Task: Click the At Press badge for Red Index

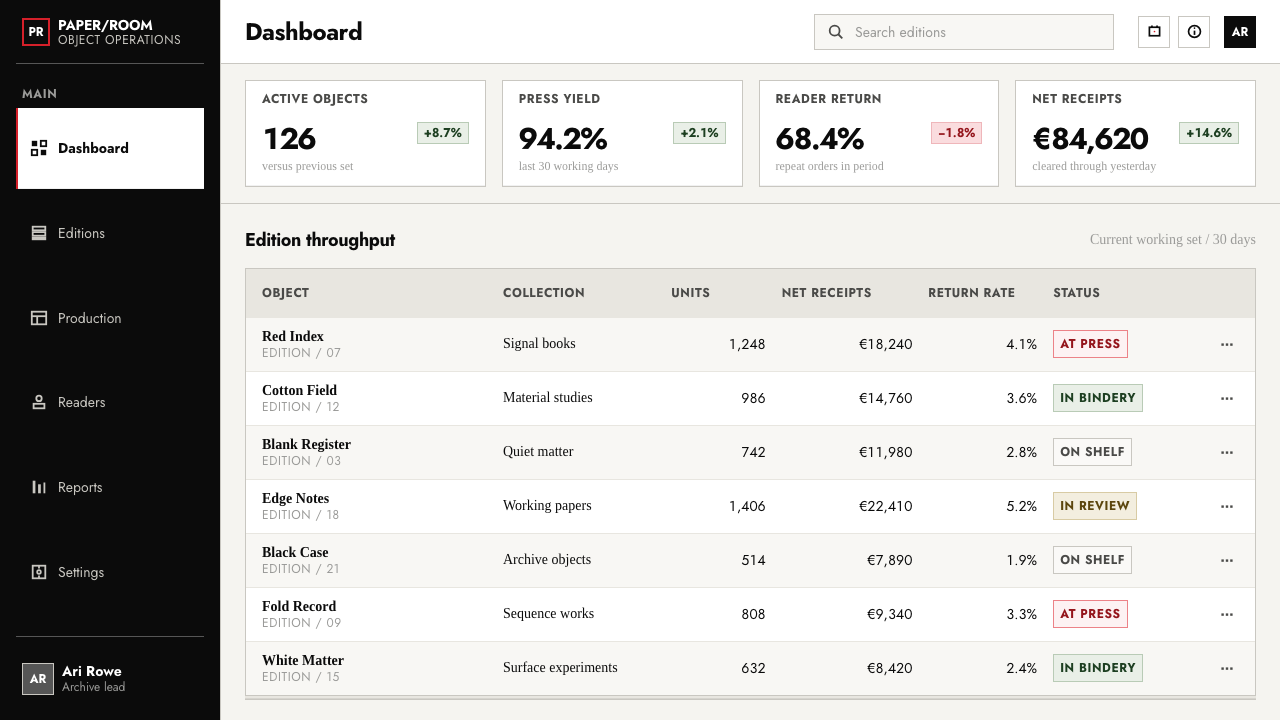Action: [x=1090, y=344]
